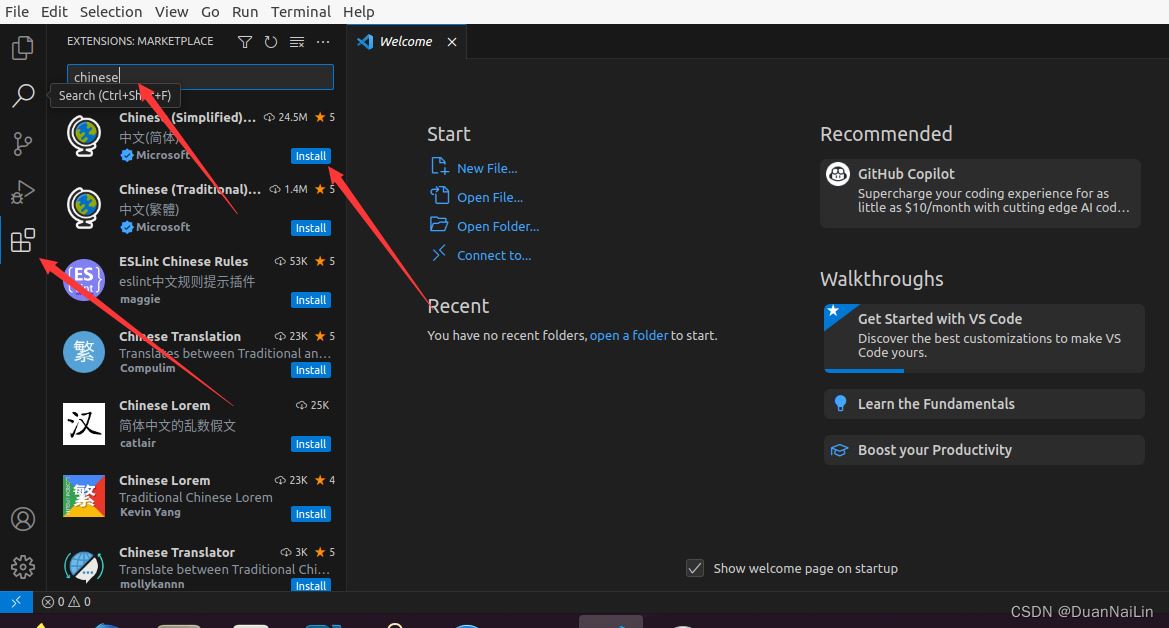Click 'open a folder' link under Recent

(628, 336)
